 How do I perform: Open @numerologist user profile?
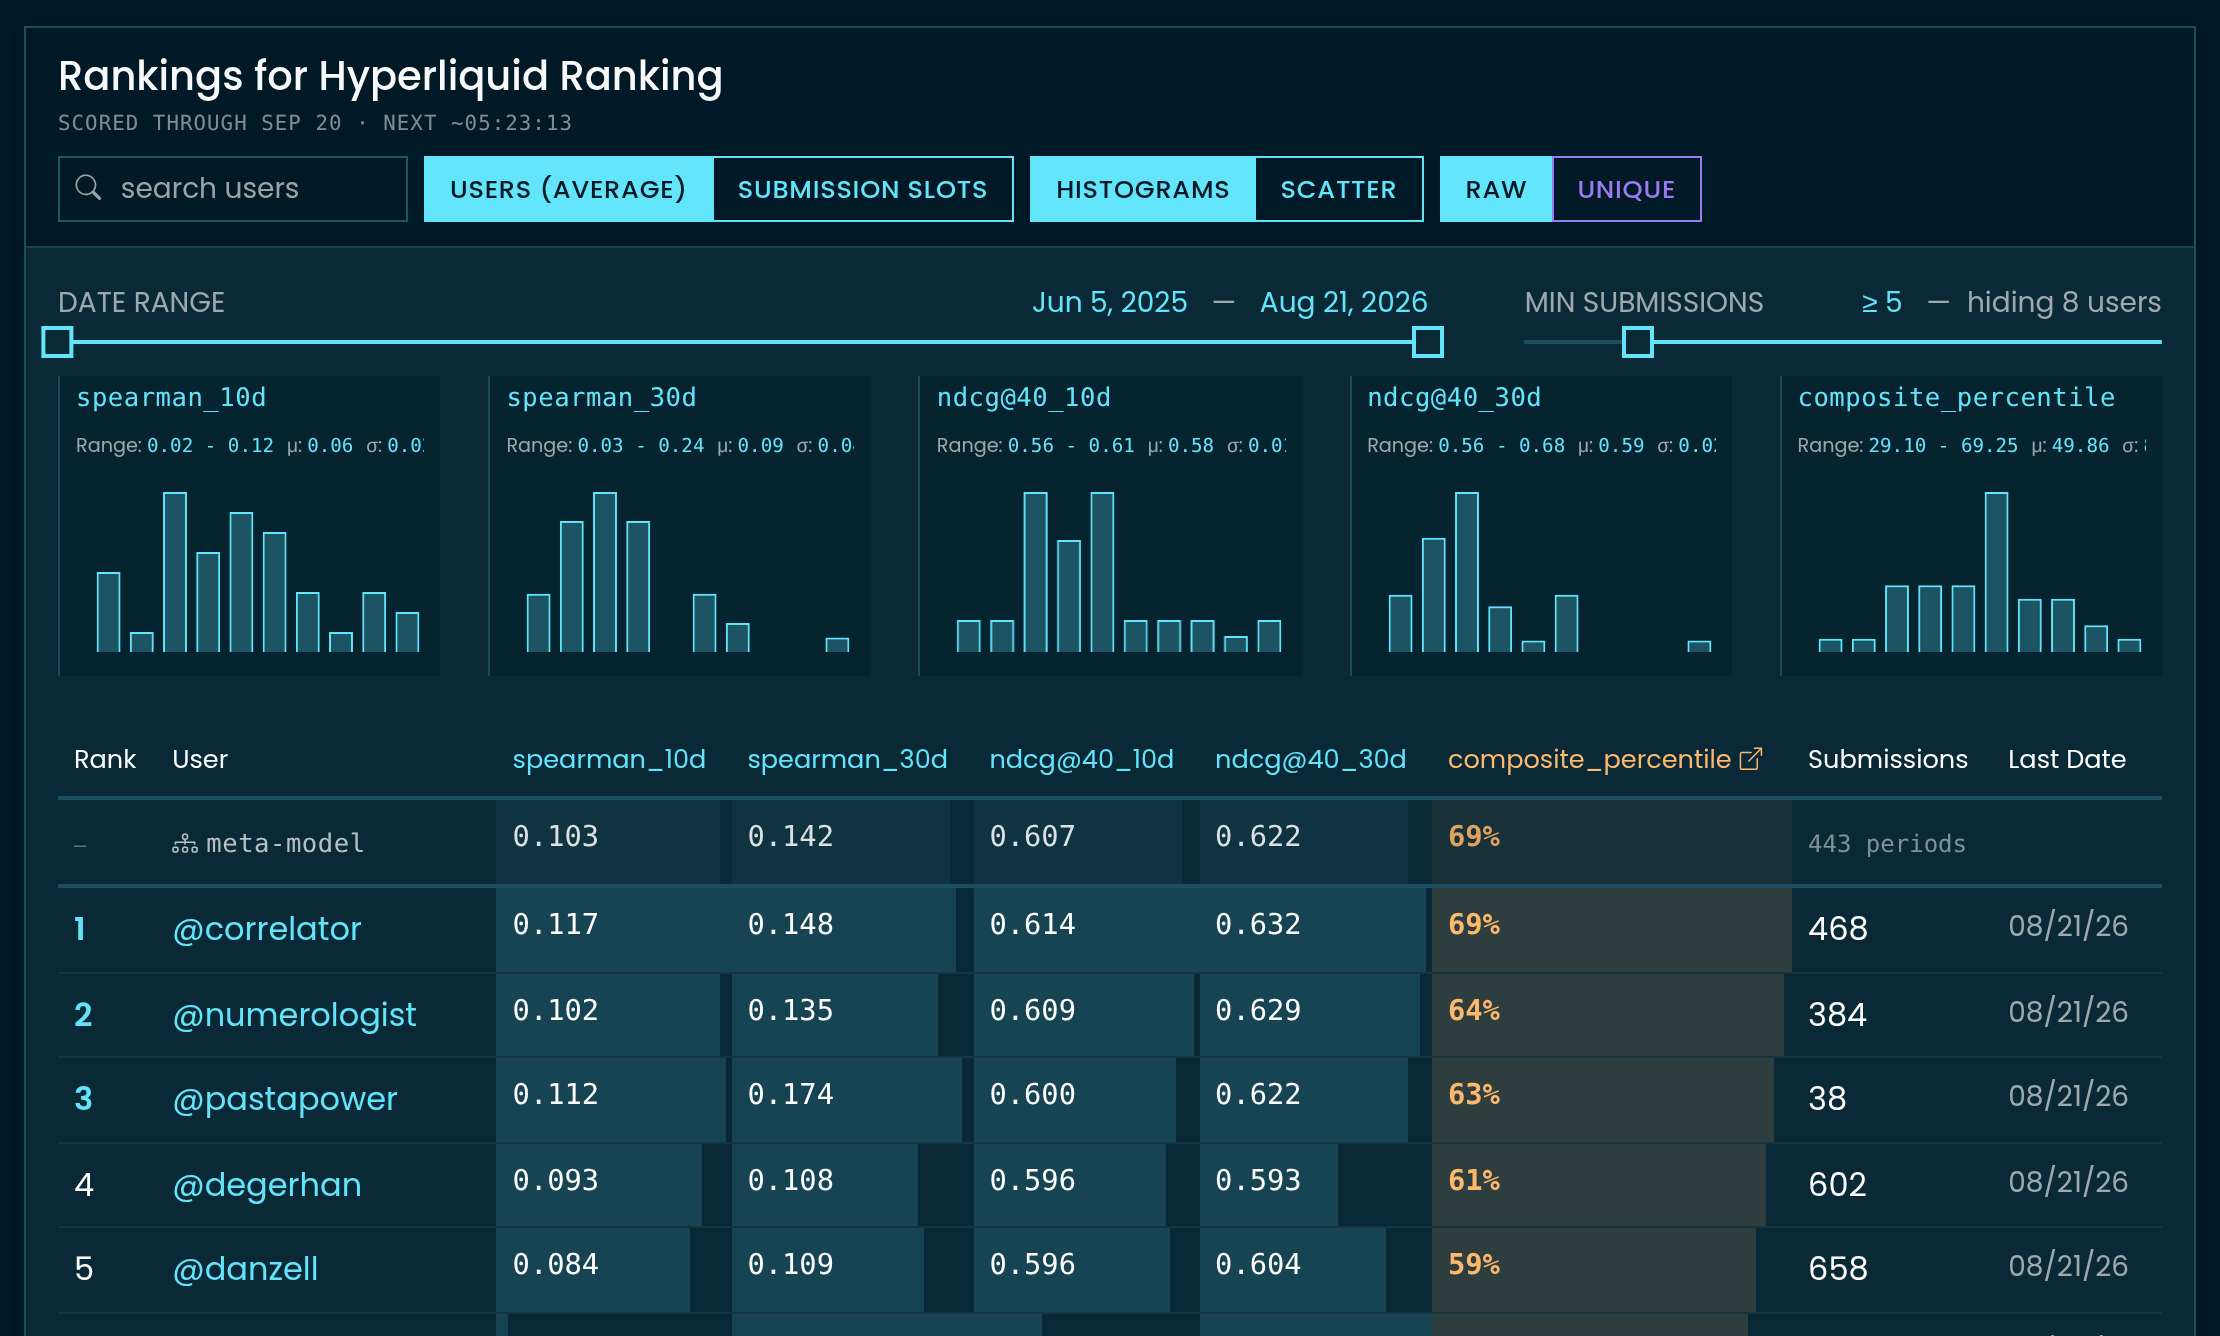(294, 1015)
